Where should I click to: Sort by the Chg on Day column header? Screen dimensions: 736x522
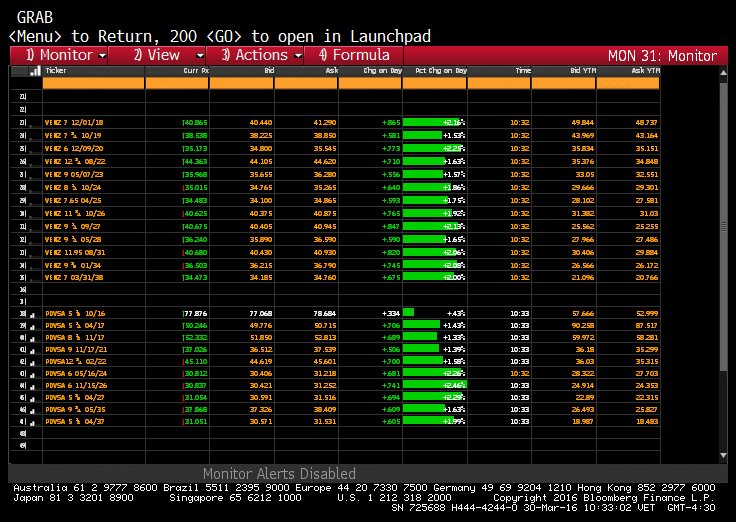coord(370,71)
